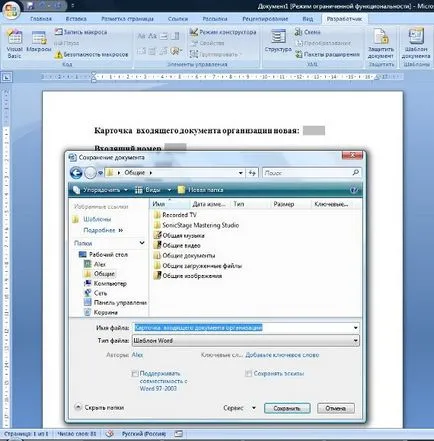Click author name Alex link
The height and width of the screenshot is (441, 434).
[137, 355]
